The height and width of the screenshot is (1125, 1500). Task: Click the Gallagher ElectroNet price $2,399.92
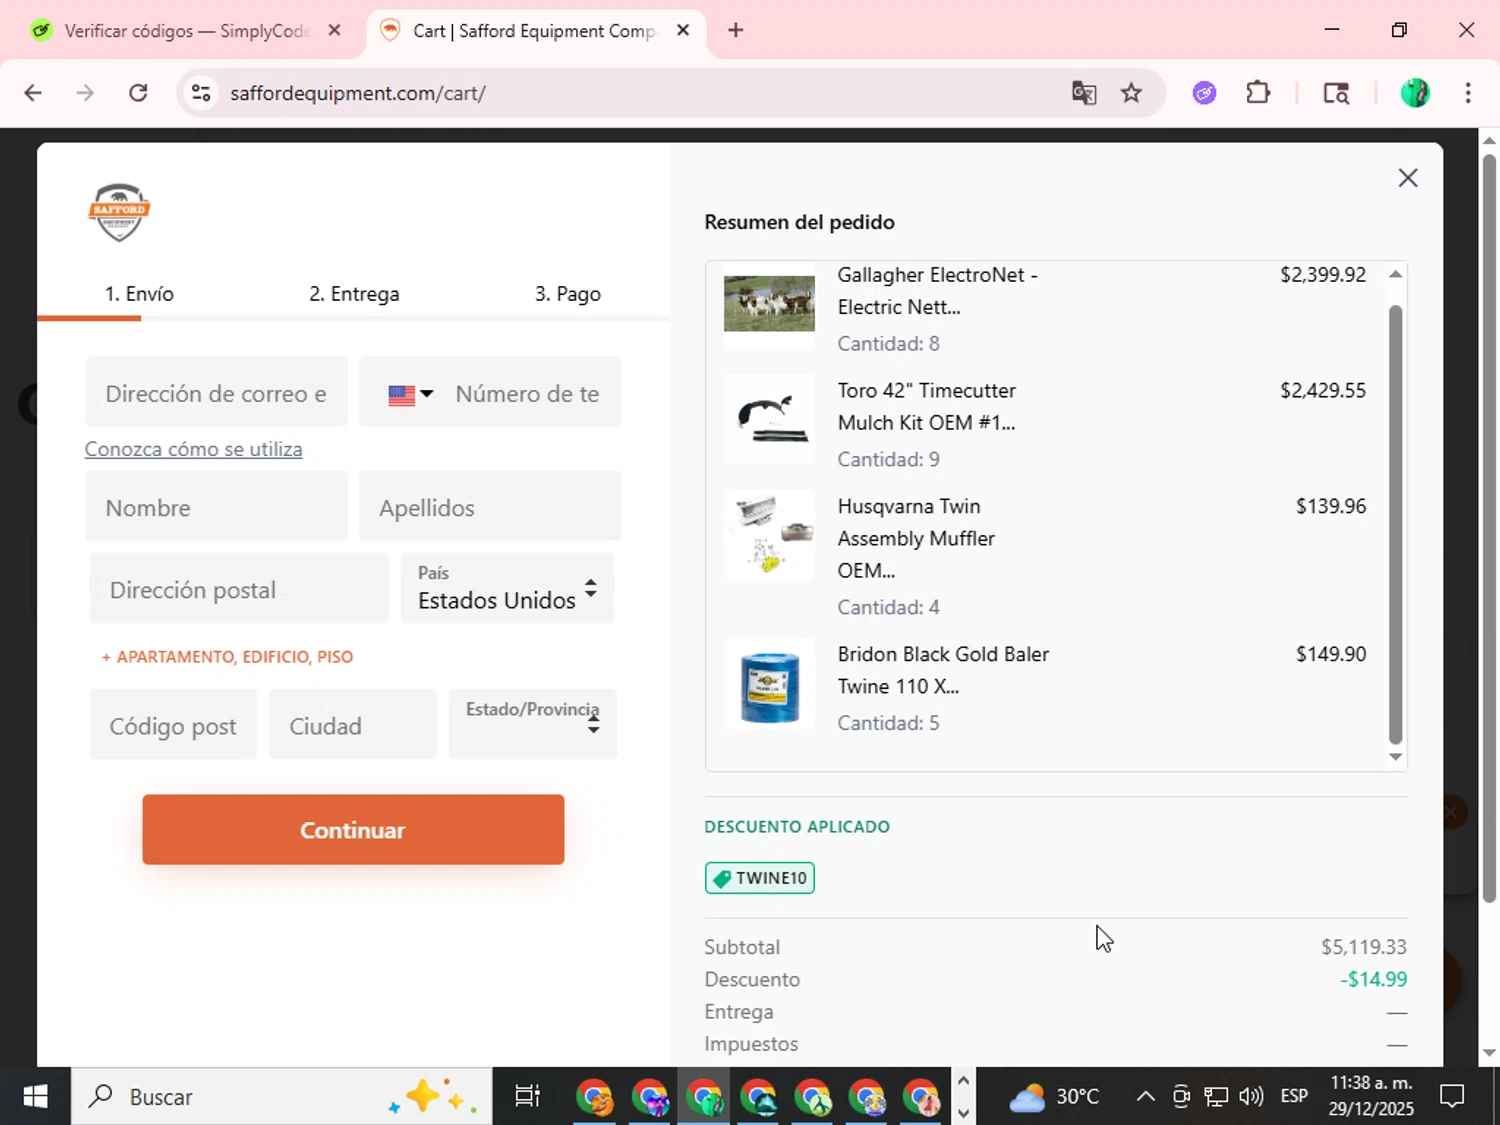coord(1323,275)
